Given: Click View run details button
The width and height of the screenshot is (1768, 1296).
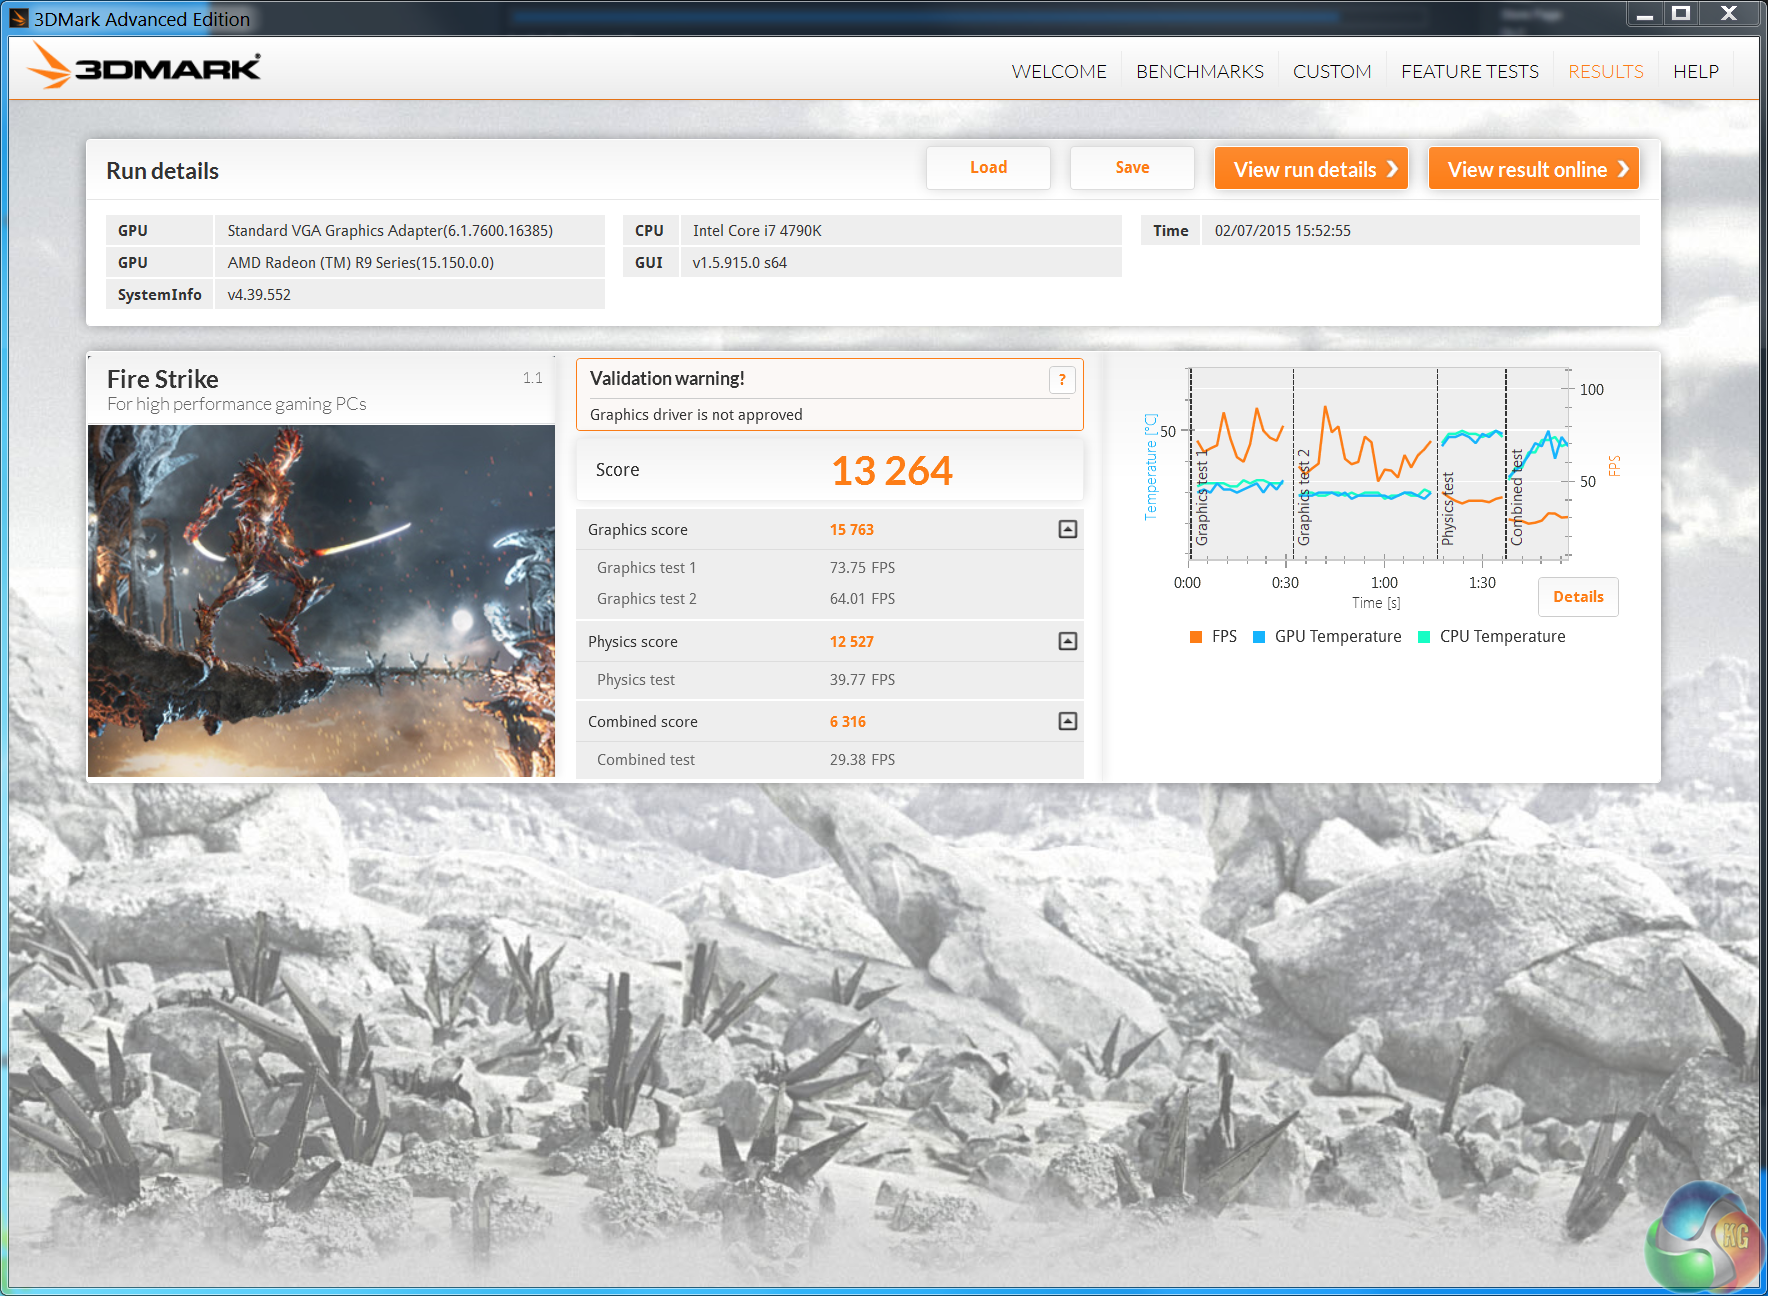Looking at the screenshot, I should (x=1311, y=169).
